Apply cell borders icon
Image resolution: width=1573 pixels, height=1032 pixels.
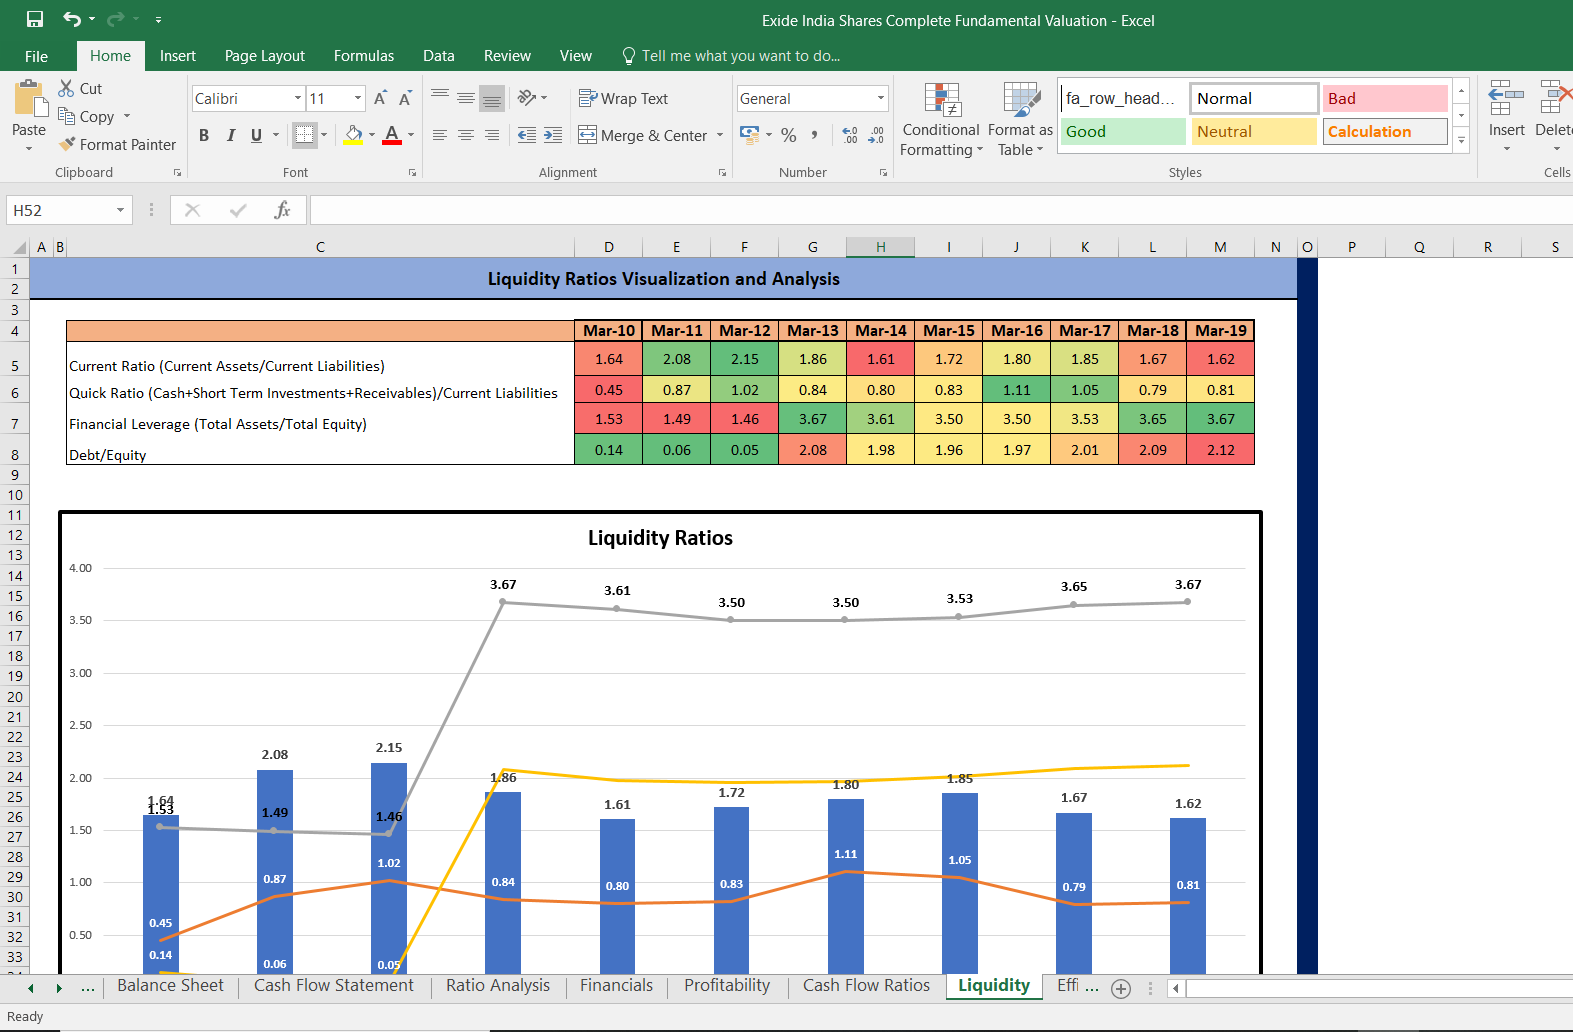[x=305, y=135]
